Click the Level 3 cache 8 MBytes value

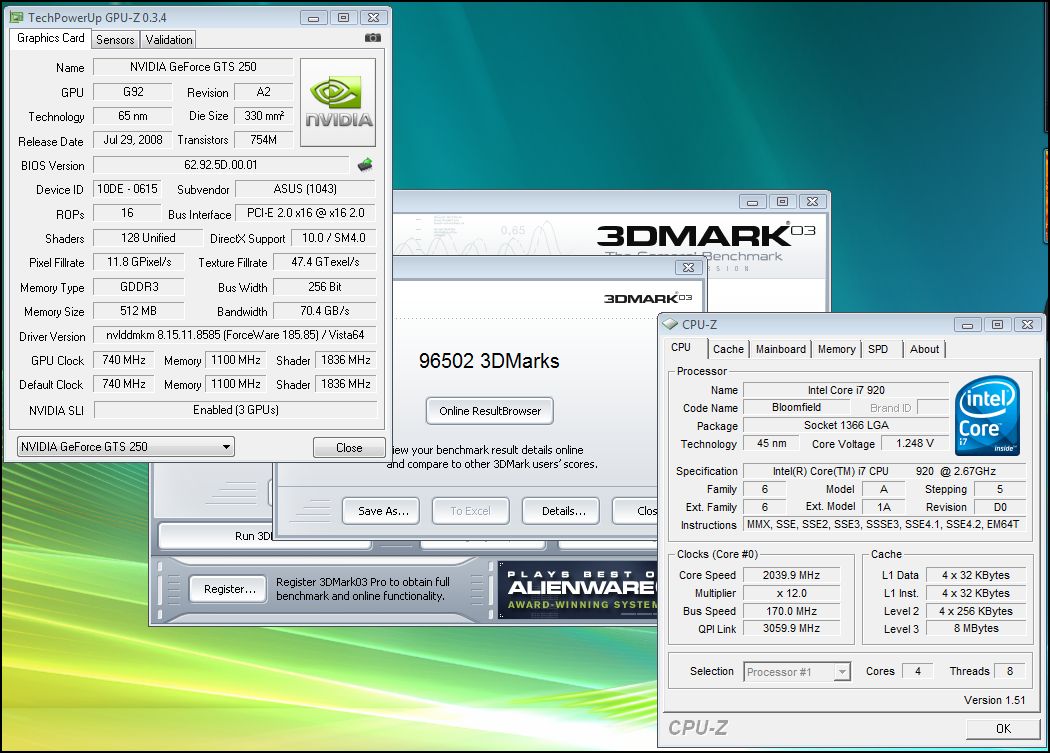(976, 628)
